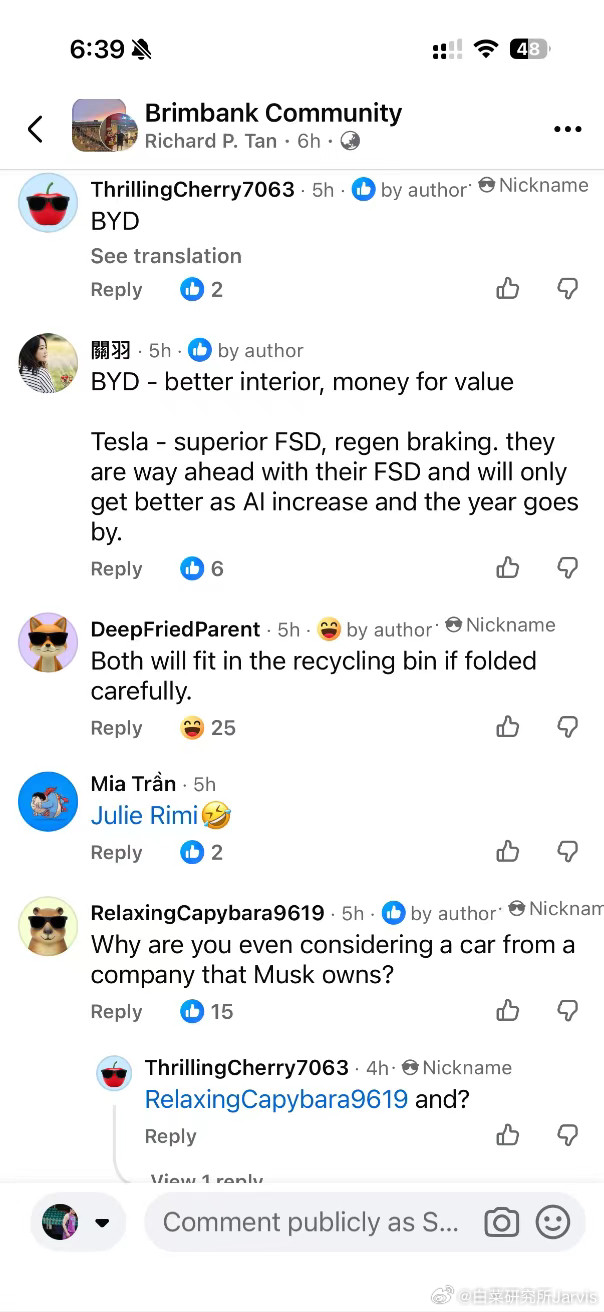Like the 關羽 comment about Tesla FSD
The width and height of the screenshot is (604, 1312).
[508, 568]
